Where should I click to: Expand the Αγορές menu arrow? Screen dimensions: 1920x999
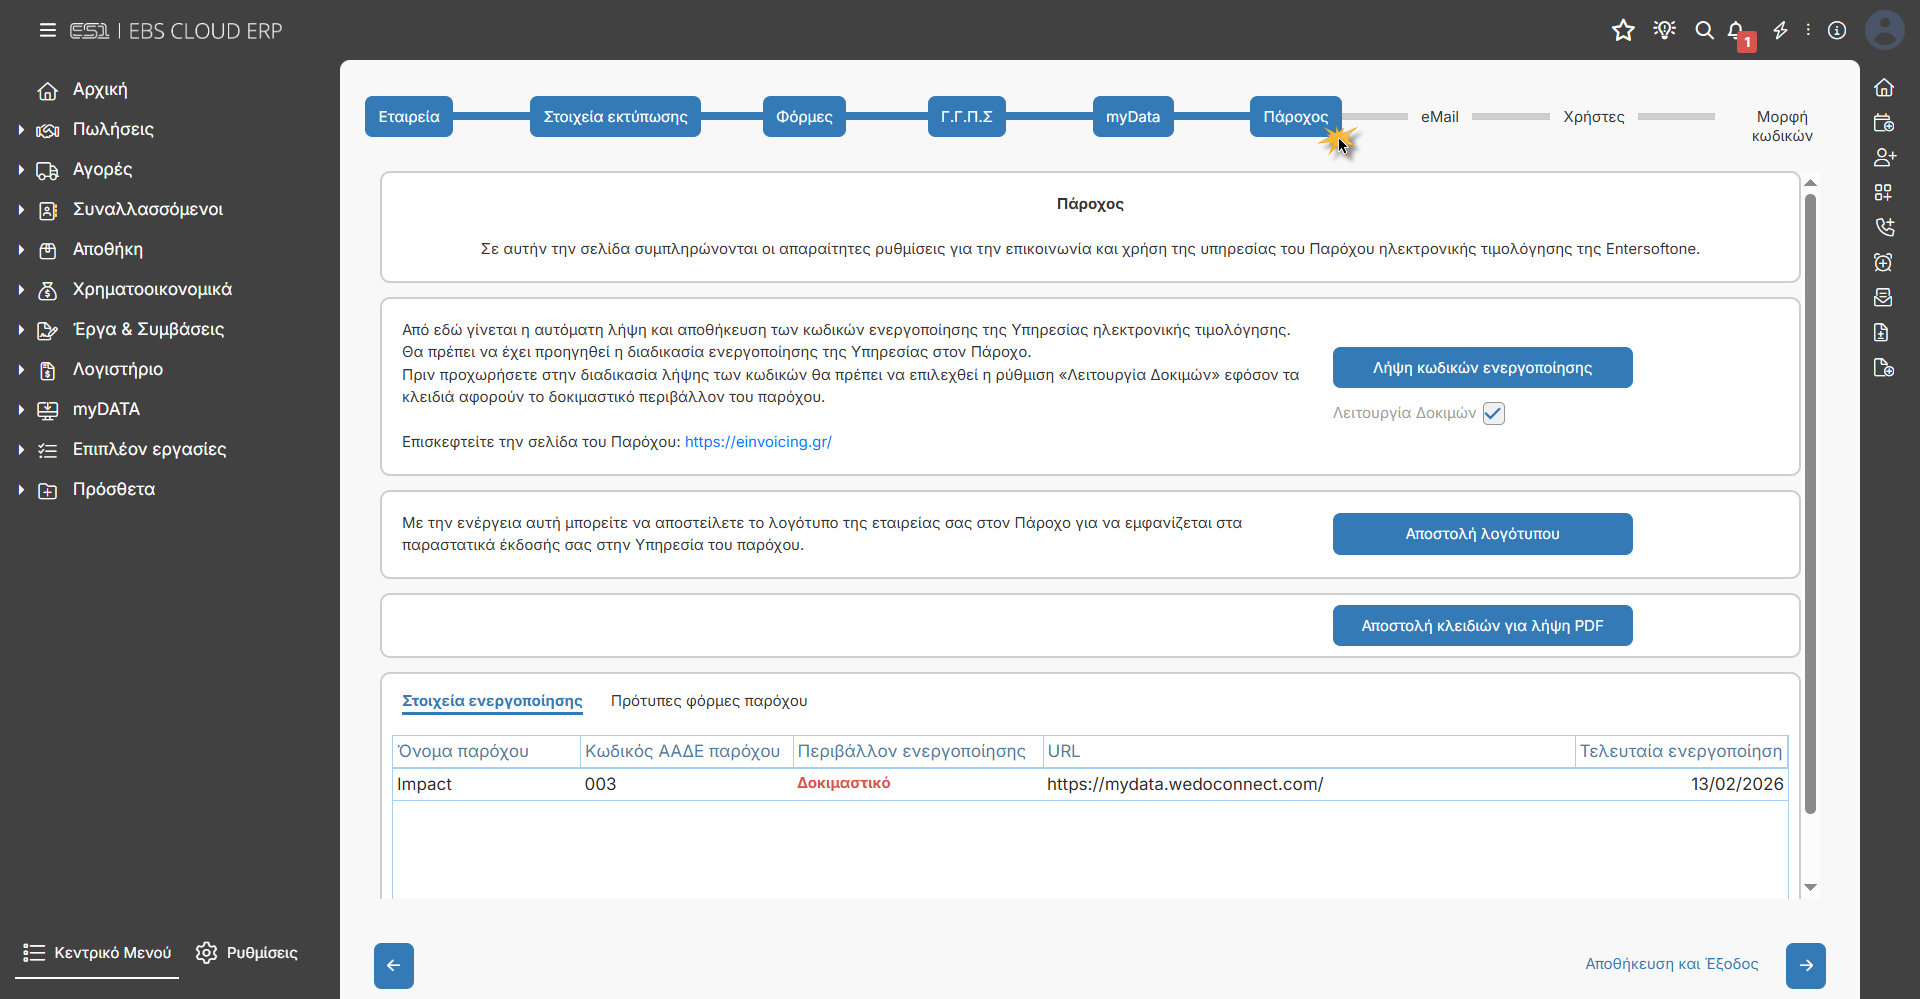[21, 170]
